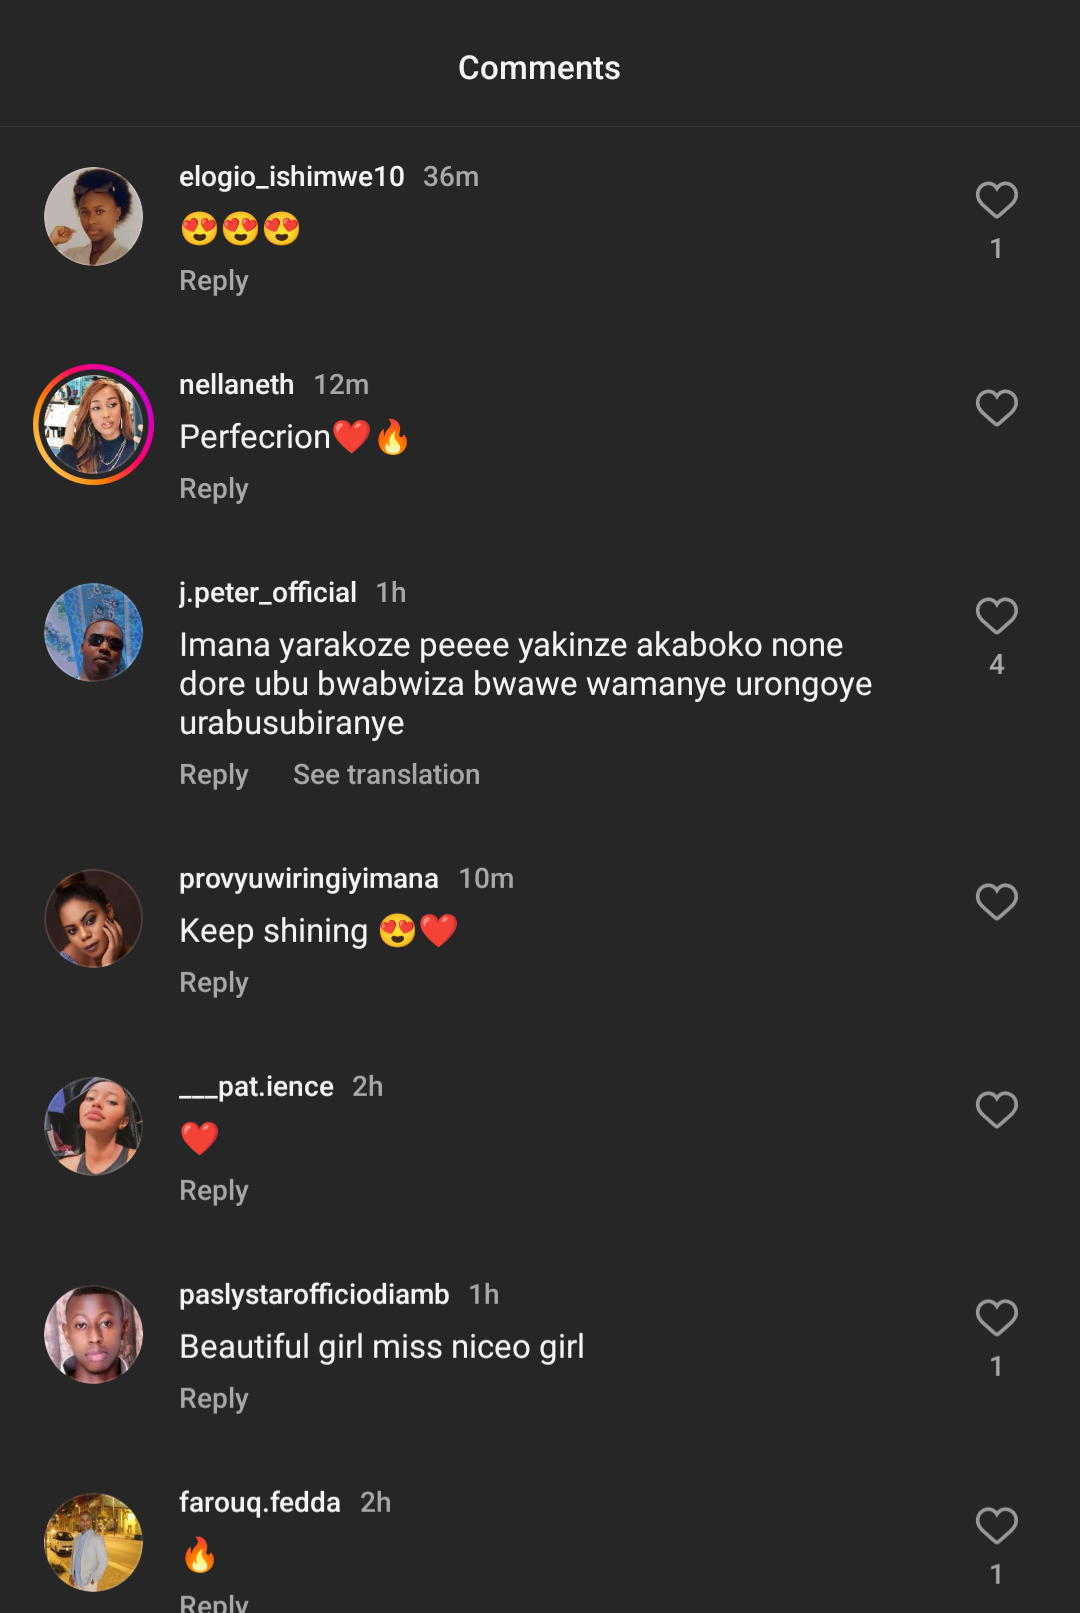
Task: Reply to Beautiful girl miss niceo comment
Action: pyautogui.click(x=213, y=1399)
